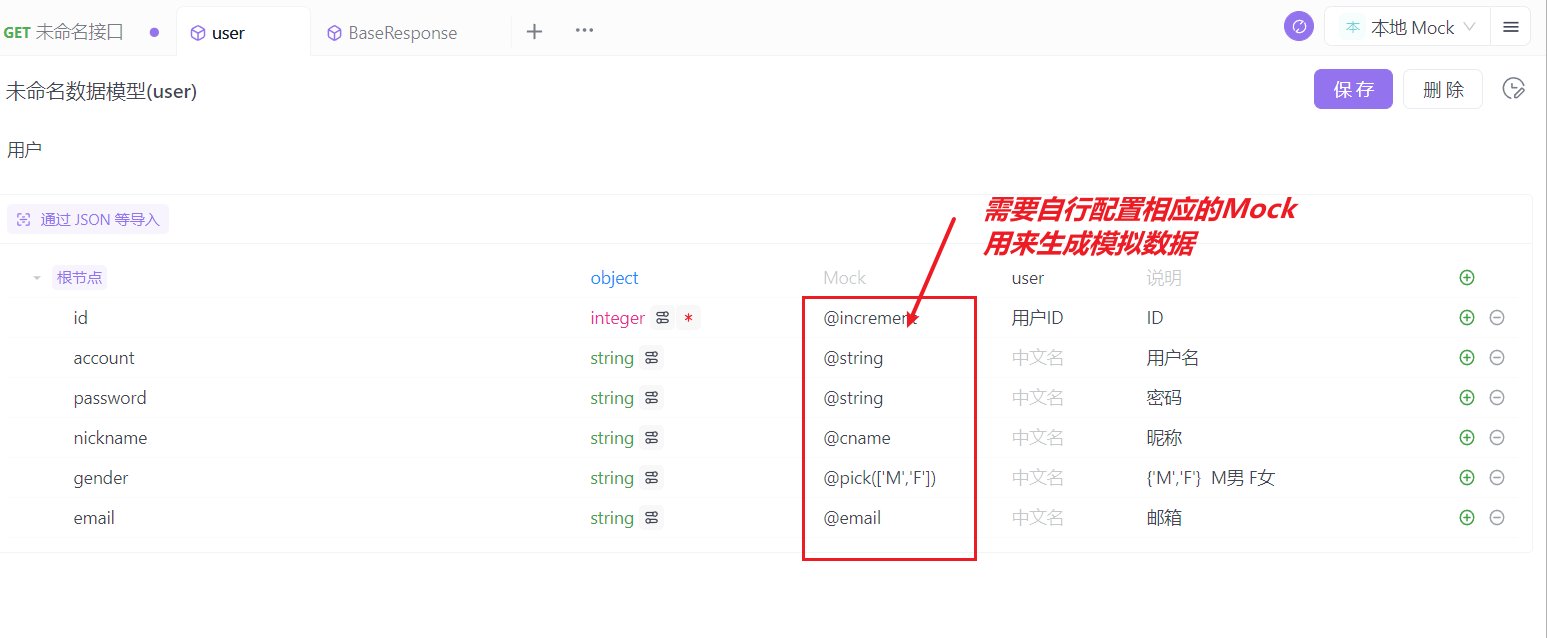Screen dimensions: 1547x638
Task: Click the 保存 button to save the model
Action: pos(1353,88)
